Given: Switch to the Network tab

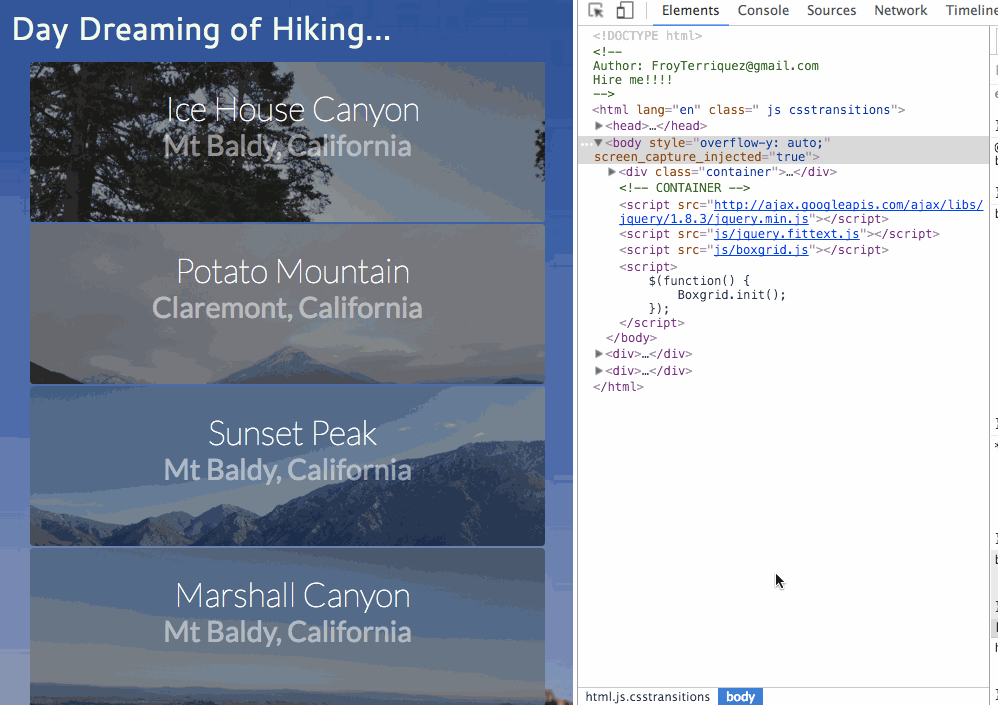Looking at the screenshot, I should pos(900,10).
